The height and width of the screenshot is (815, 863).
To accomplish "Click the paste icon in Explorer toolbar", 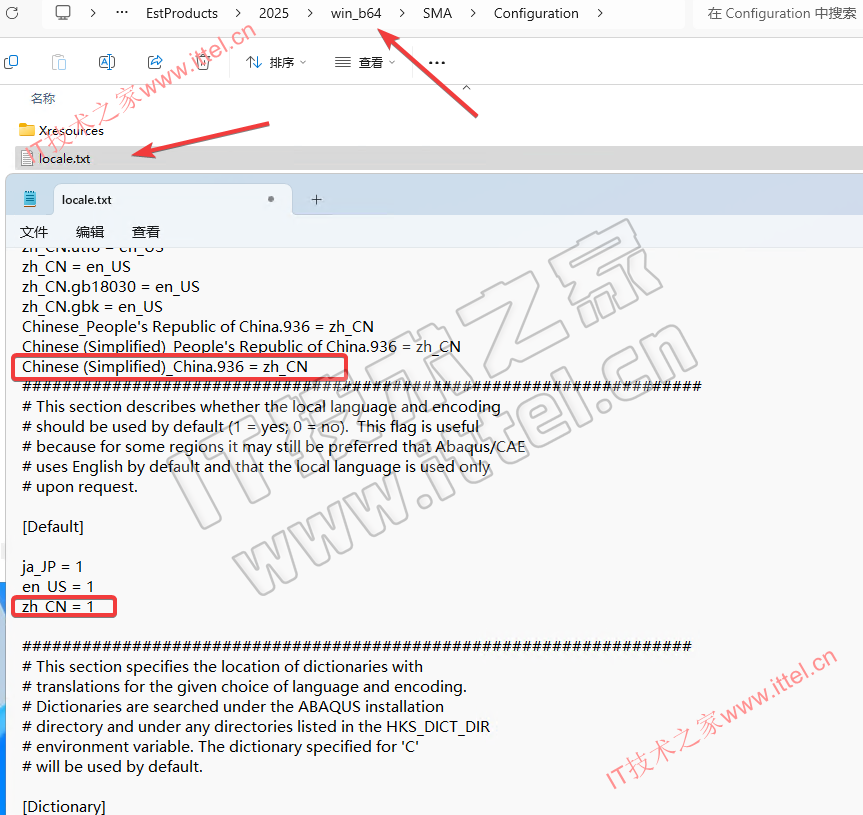I will 59,62.
